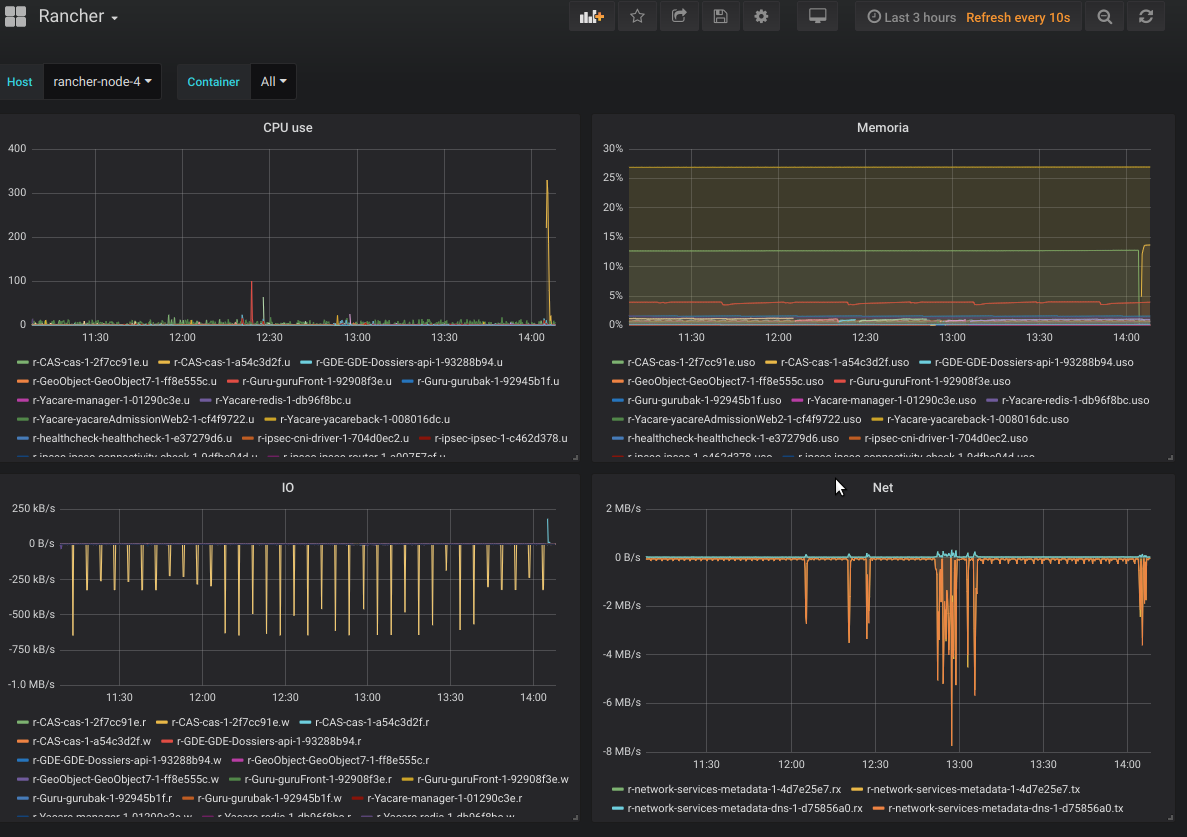Select r-network-services-metadata-1-4d7e25e7.tx Net entry

[x=973, y=789]
